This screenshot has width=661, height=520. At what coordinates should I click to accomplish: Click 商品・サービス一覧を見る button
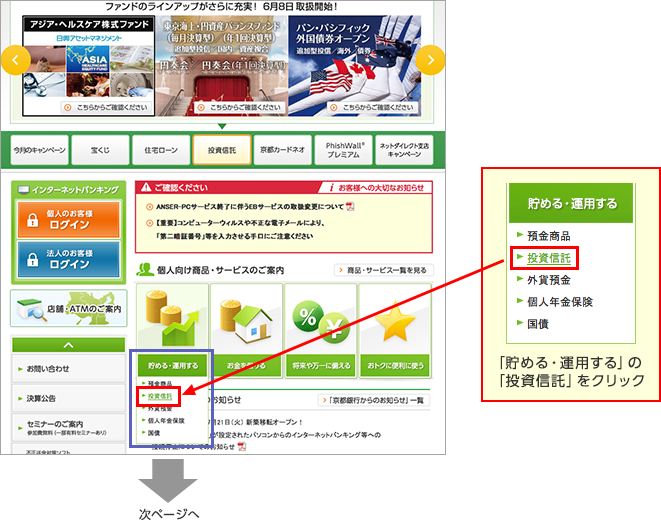(x=384, y=270)
